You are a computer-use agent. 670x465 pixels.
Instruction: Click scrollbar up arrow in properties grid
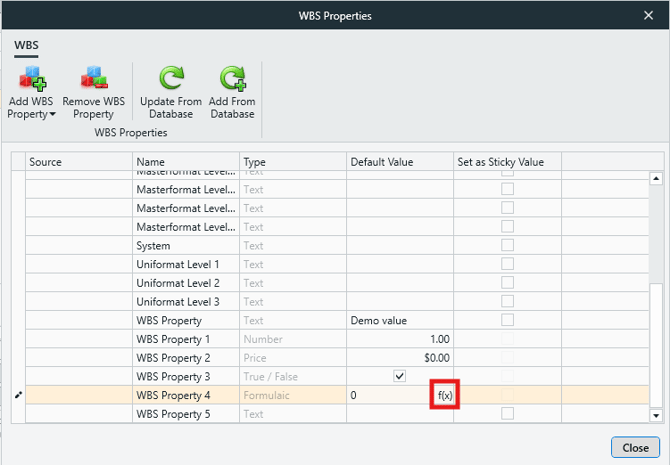click(x=656, y=179)
